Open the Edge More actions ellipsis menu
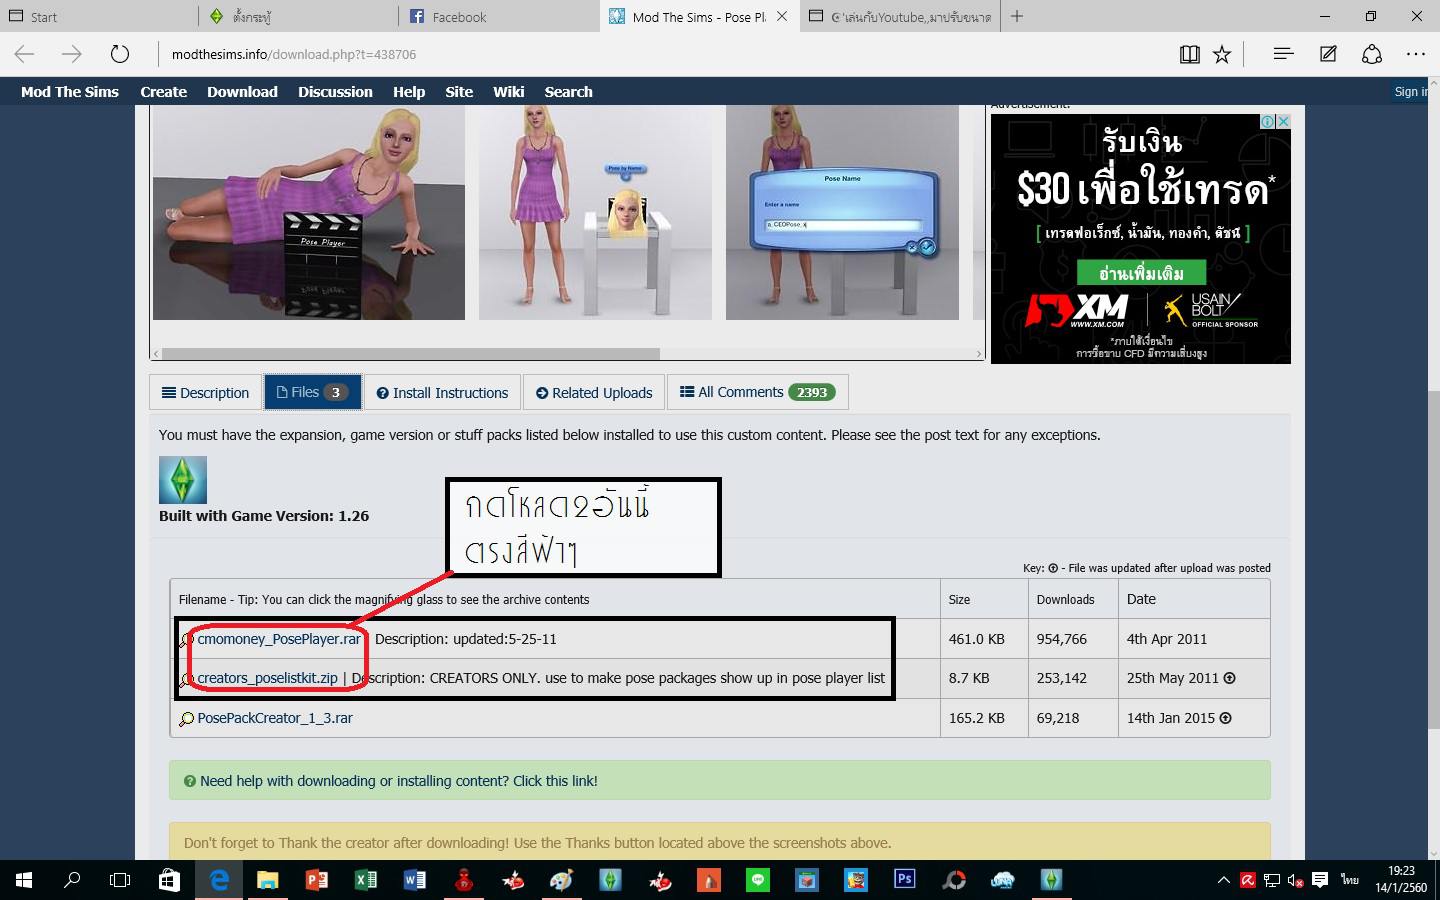The width and height of the screenshot is (1440, 900). pyautogui.click(x=1415, y=54)
